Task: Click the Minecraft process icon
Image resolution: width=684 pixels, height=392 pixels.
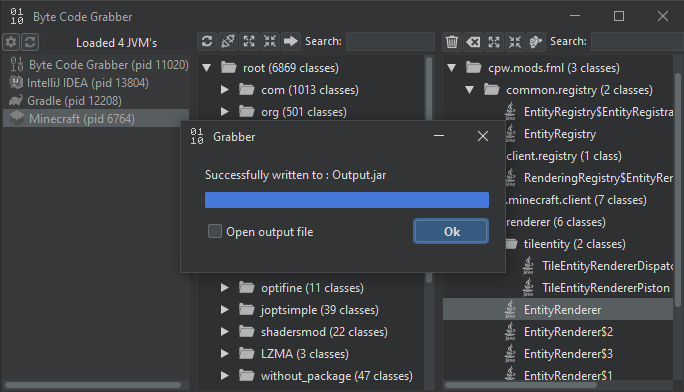Action: pos(17,118)
